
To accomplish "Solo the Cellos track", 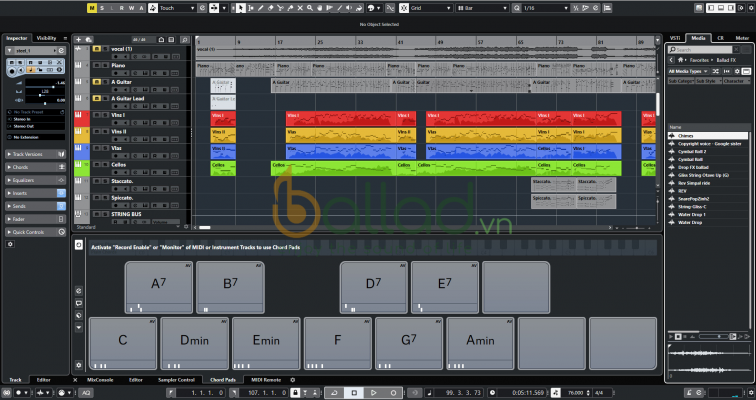I will pyautogui.click(x=105, y=164).
